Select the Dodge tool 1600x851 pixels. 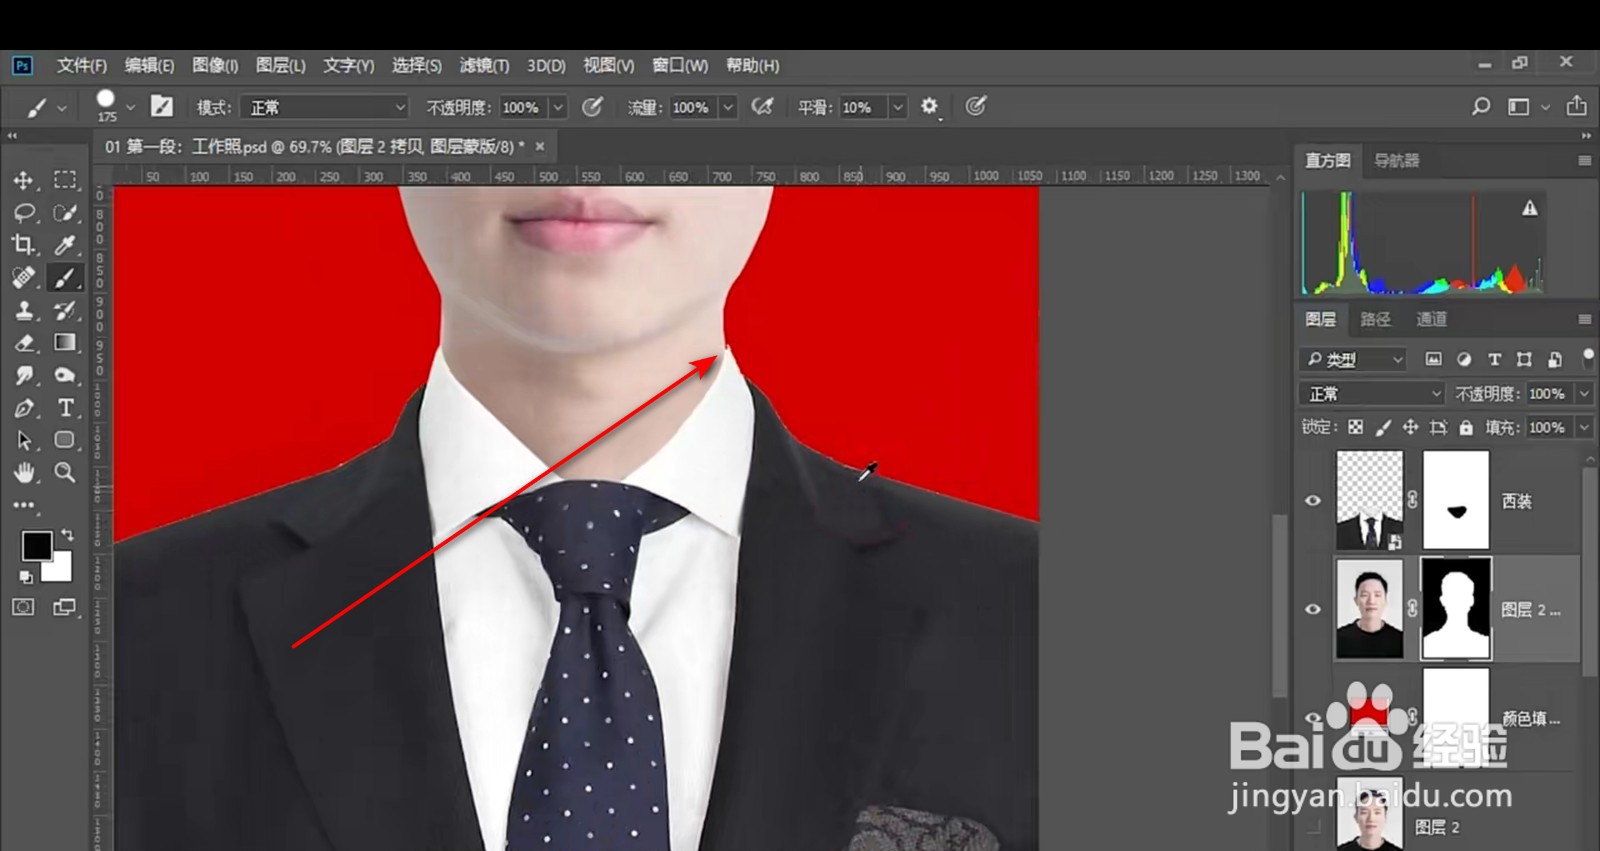pyautogui.click(x=65, y=375)
